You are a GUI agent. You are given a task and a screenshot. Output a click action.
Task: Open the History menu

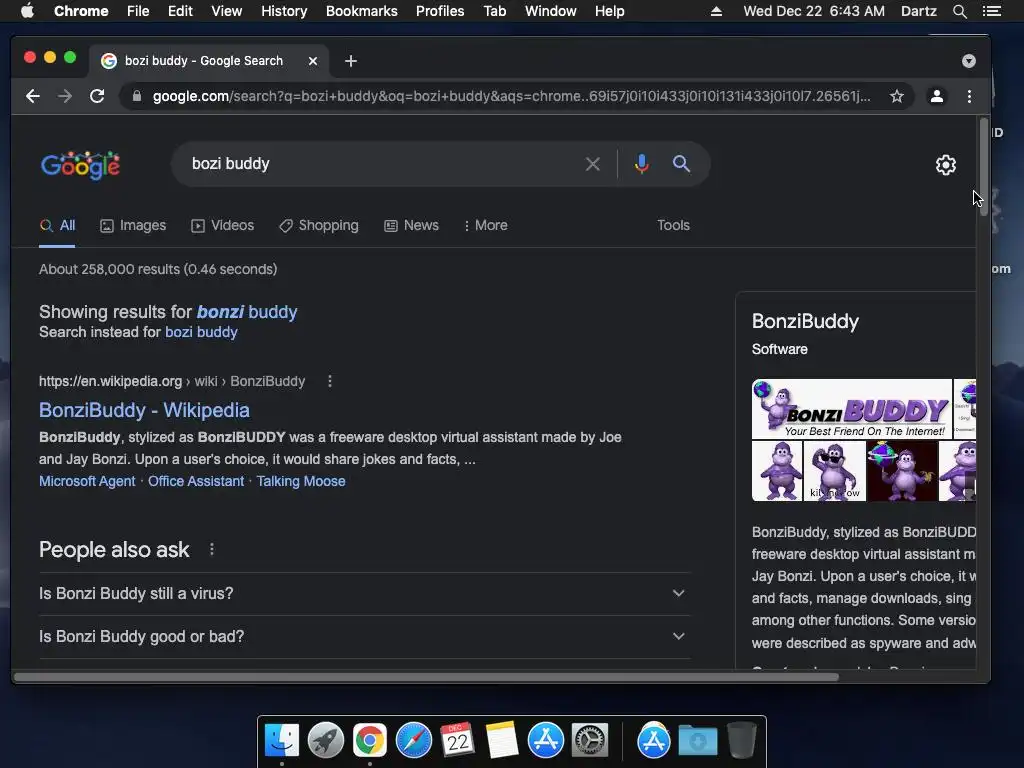(x=284, y=11)
